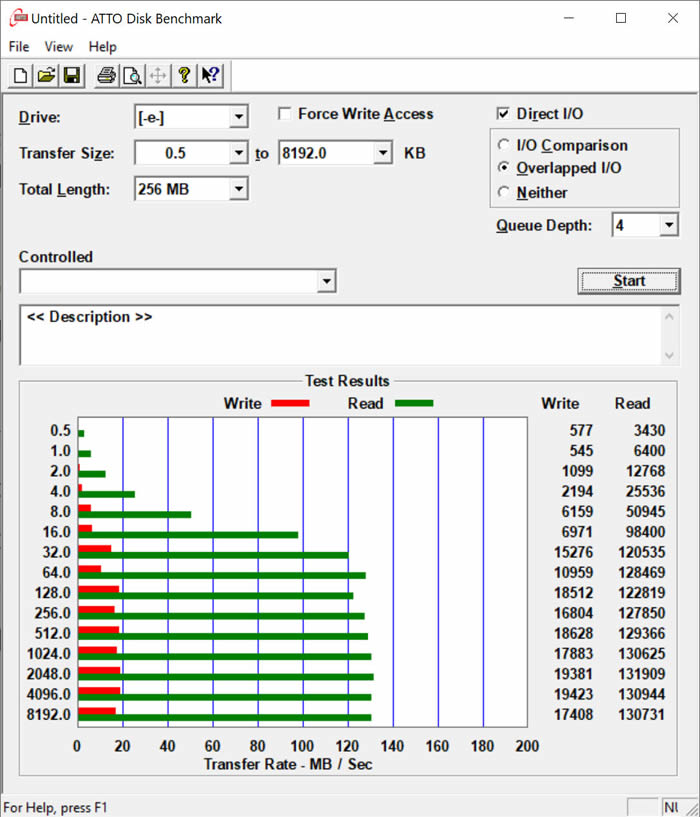Viewport: 700px width, 817px height.
Task: Click the description box scroll up arrow
Action: (x=670, y=317)
